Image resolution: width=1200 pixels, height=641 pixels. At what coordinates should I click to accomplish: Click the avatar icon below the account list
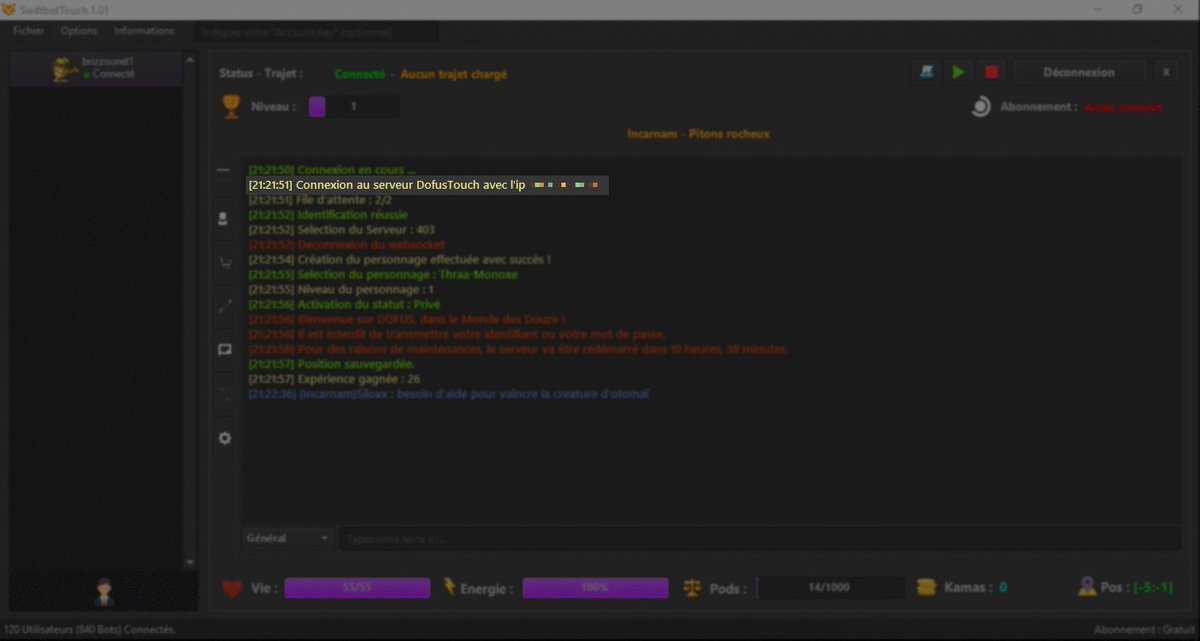[102, 592]
